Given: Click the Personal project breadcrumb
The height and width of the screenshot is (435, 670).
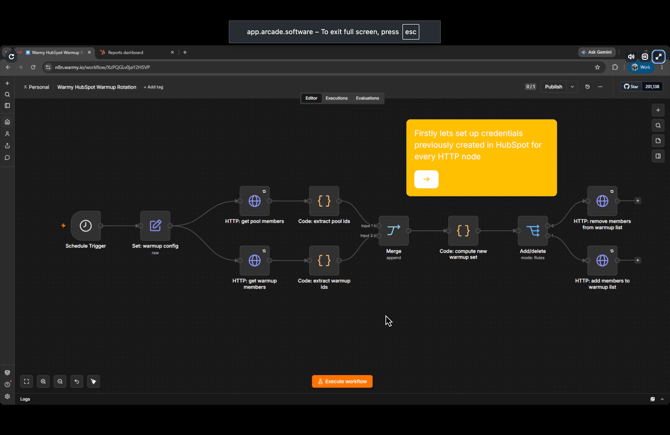Looking at the screenshot, I should tap(36, 87).
